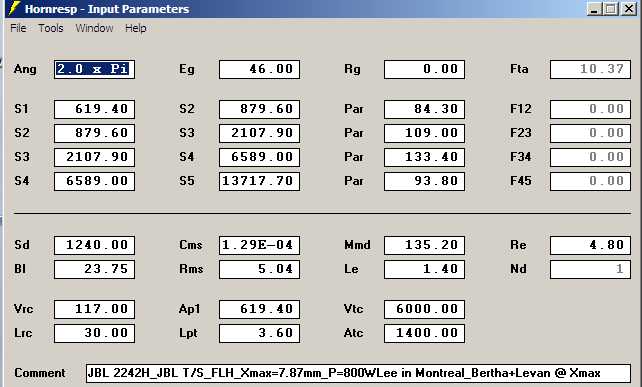This screenshot has height=387, width=642.
Task: Click the Cms label
Action: pos(190,245)
